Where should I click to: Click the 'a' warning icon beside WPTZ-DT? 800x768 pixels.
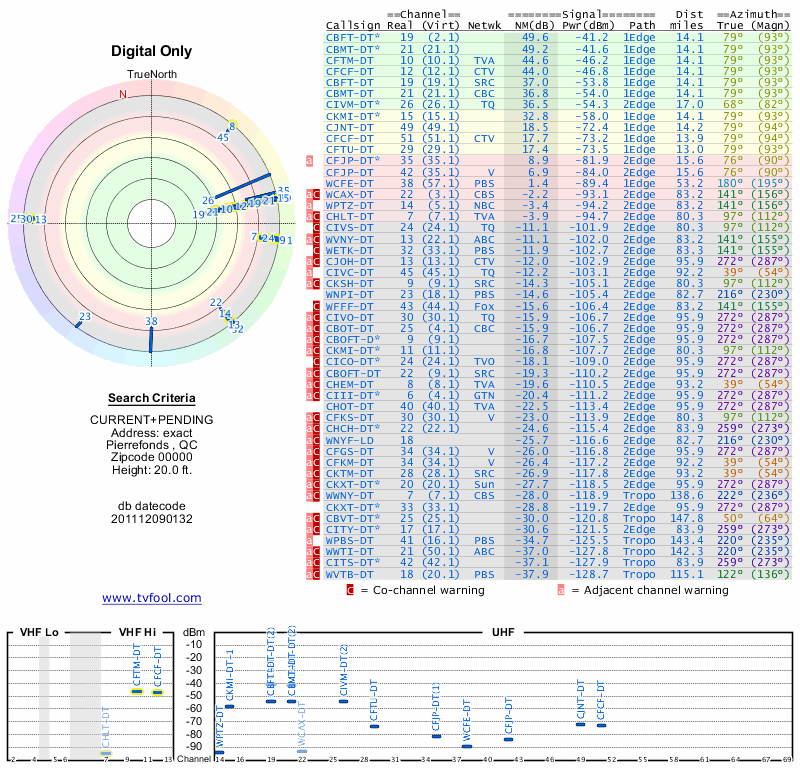[x=309, y=205]
